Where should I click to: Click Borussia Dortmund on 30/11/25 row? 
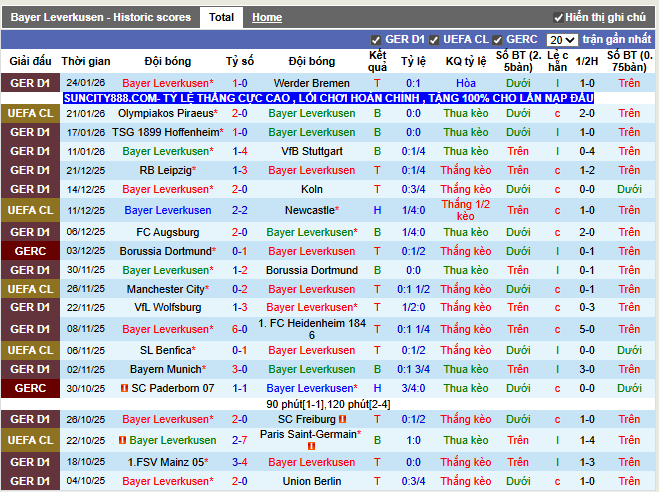[x=311, y=270]
